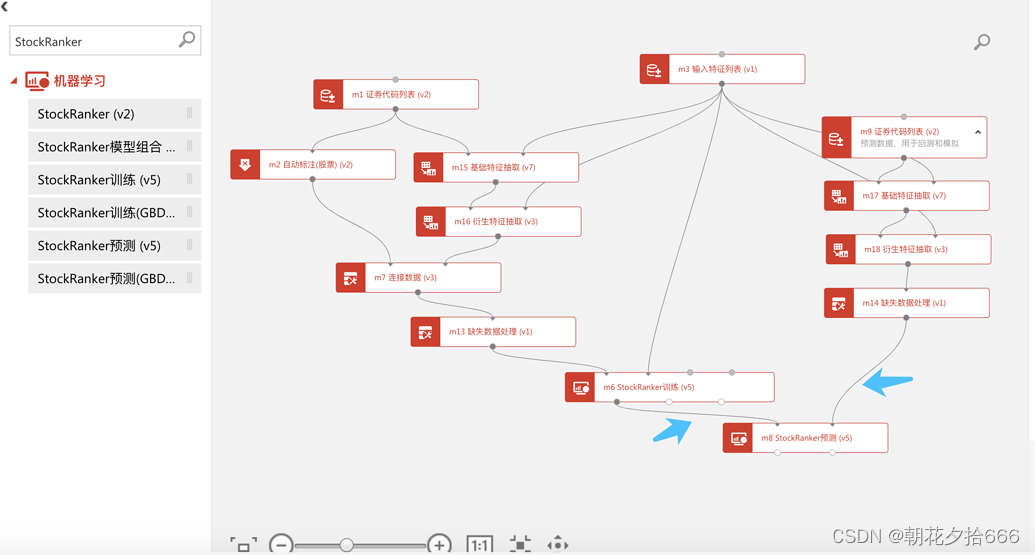The width and height of the screenshot is (1035, 555).
Task: Click the output port below m13 缺失数据处理
Action: [x=493, y=346]
